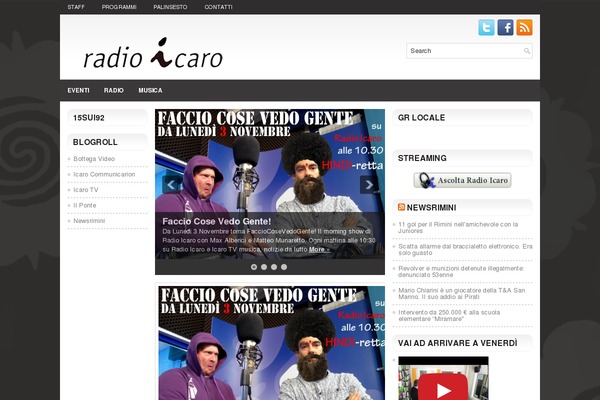Select the second slider dot
This screenshot has width=600, height=400.
tap(264, 267)
